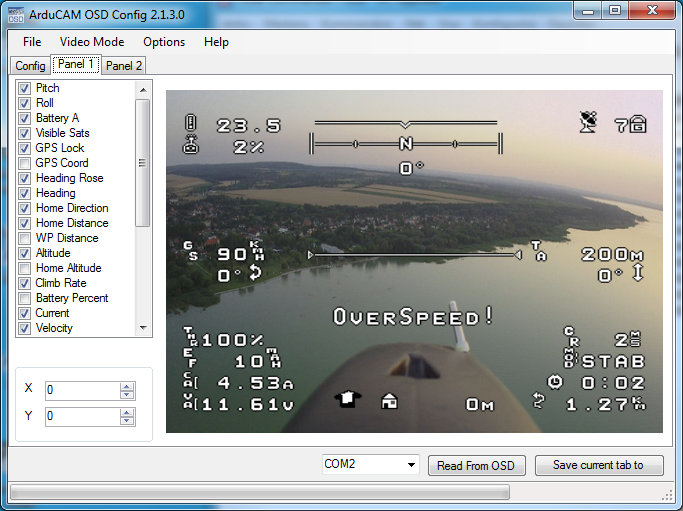Image resolution: width=683 pixels, height=511 pixels.
Task: Click the Read From OSD button
Action: [x=476, y=466]
